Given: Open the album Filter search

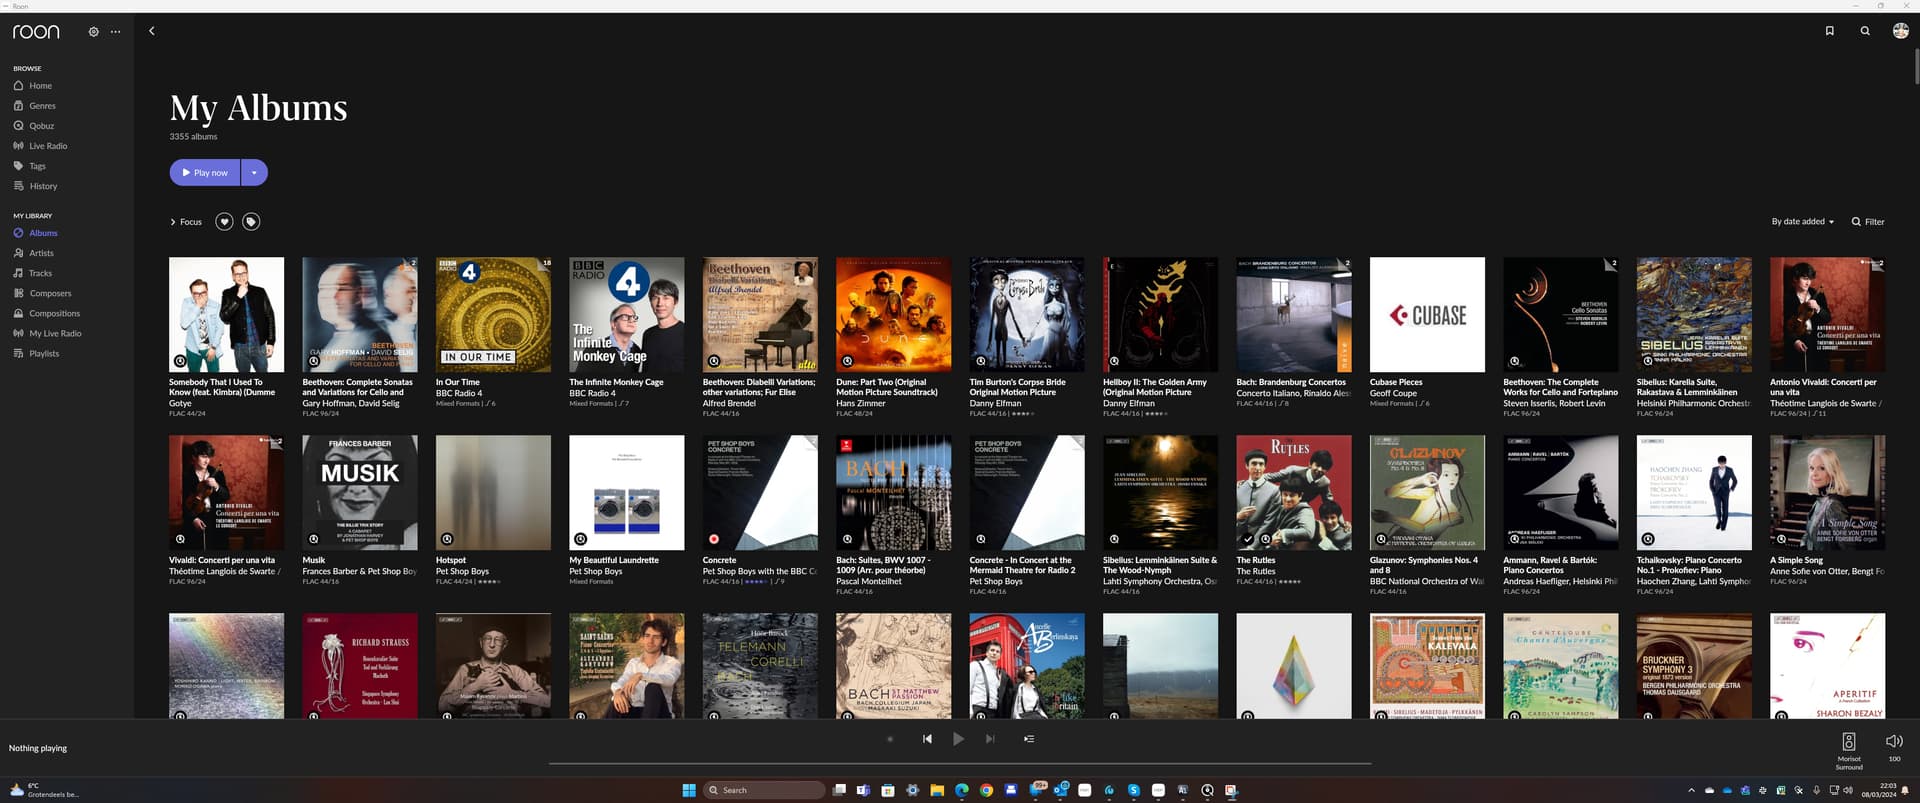Looking at the screenshot, I should coord(1867,222).
